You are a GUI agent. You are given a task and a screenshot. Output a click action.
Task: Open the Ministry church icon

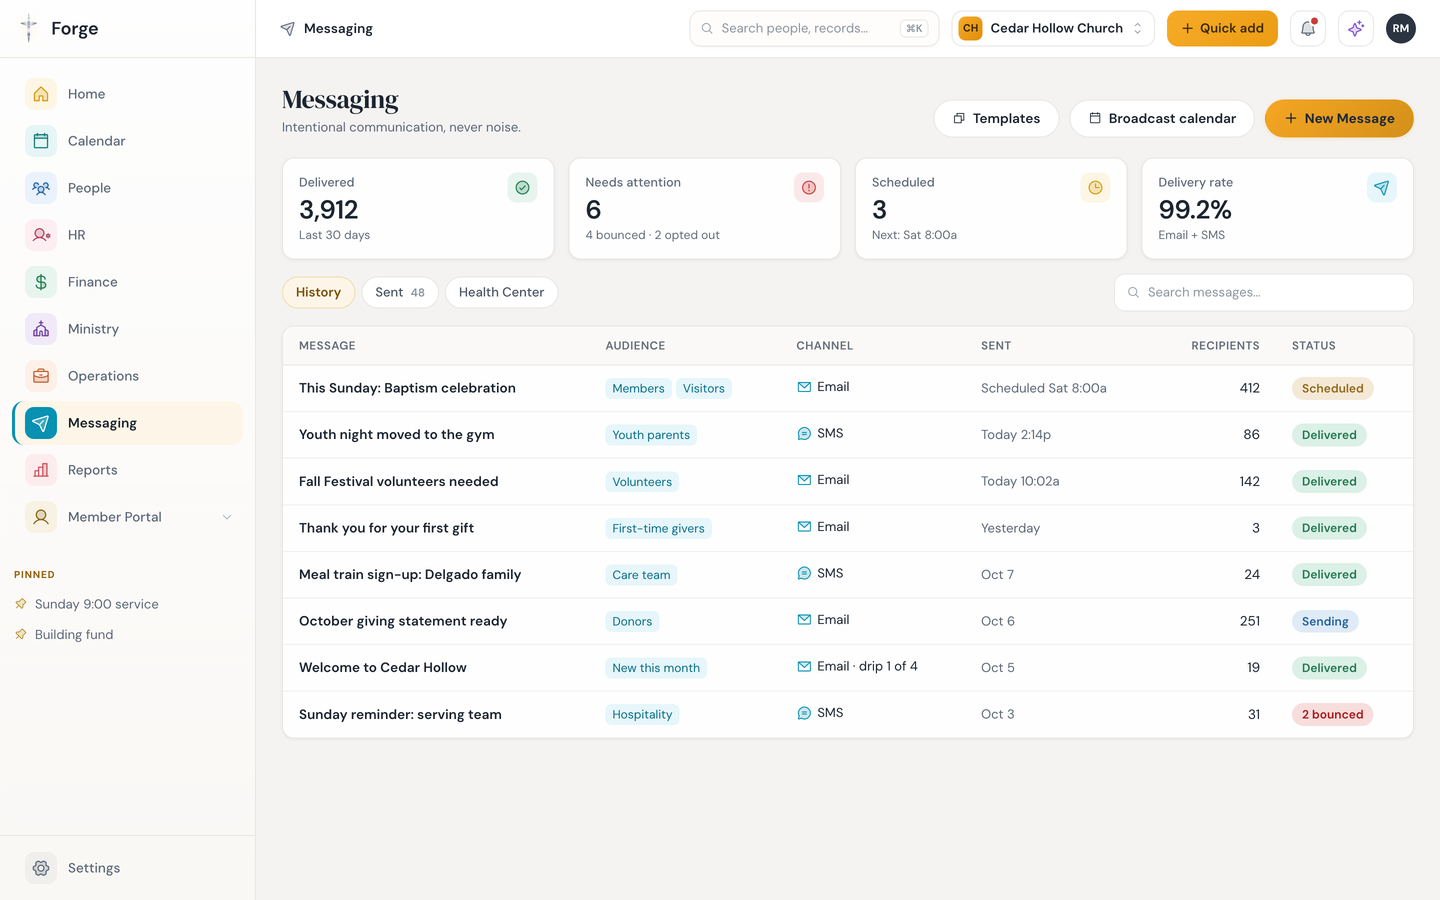pos(41,329)
